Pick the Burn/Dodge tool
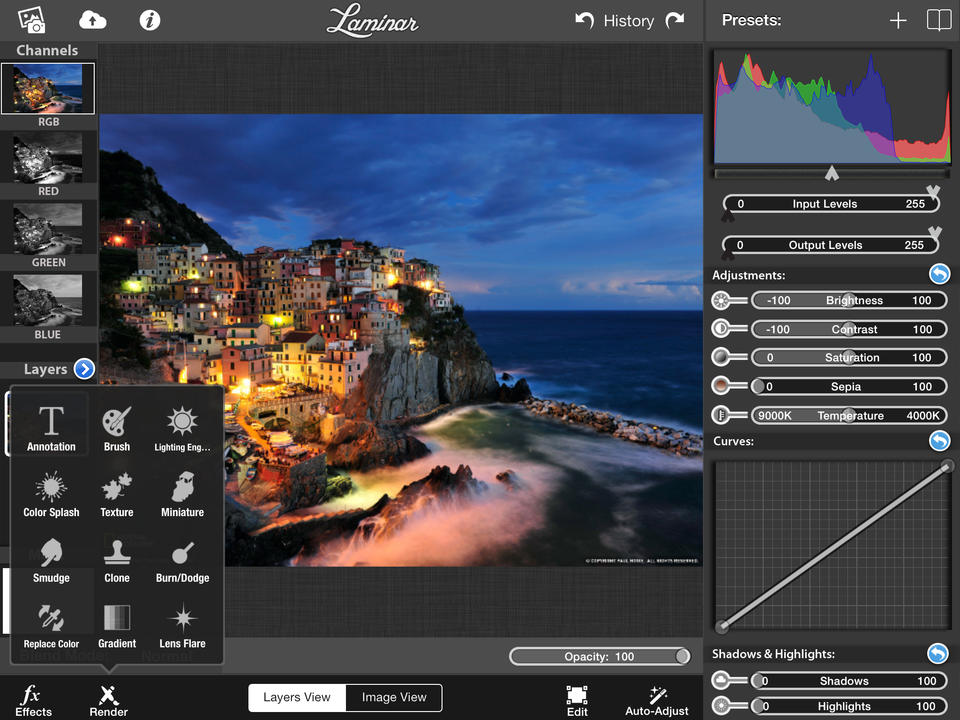This screenshot has width=960, height=720. click(x=182, y=560)
